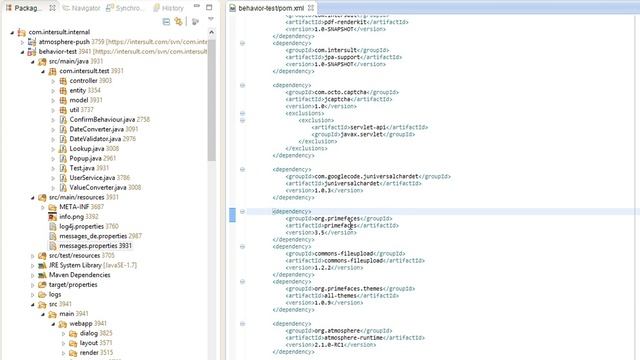Collapse behavior-test project node

click(x=22, y=52)
